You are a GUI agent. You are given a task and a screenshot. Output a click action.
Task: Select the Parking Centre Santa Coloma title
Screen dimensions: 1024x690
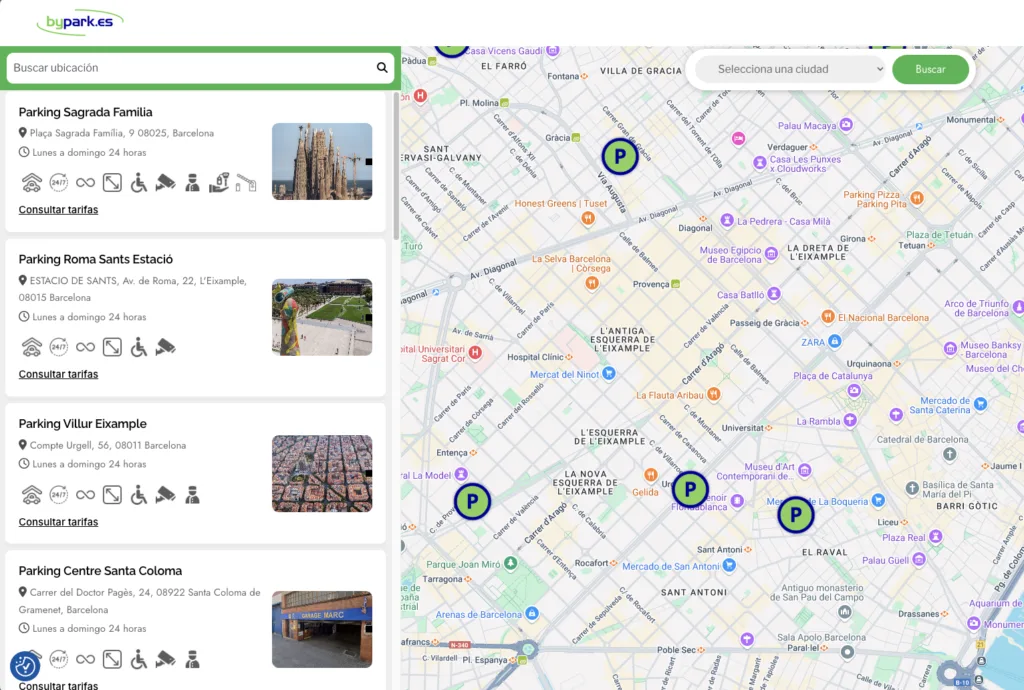tap(100, 571)
